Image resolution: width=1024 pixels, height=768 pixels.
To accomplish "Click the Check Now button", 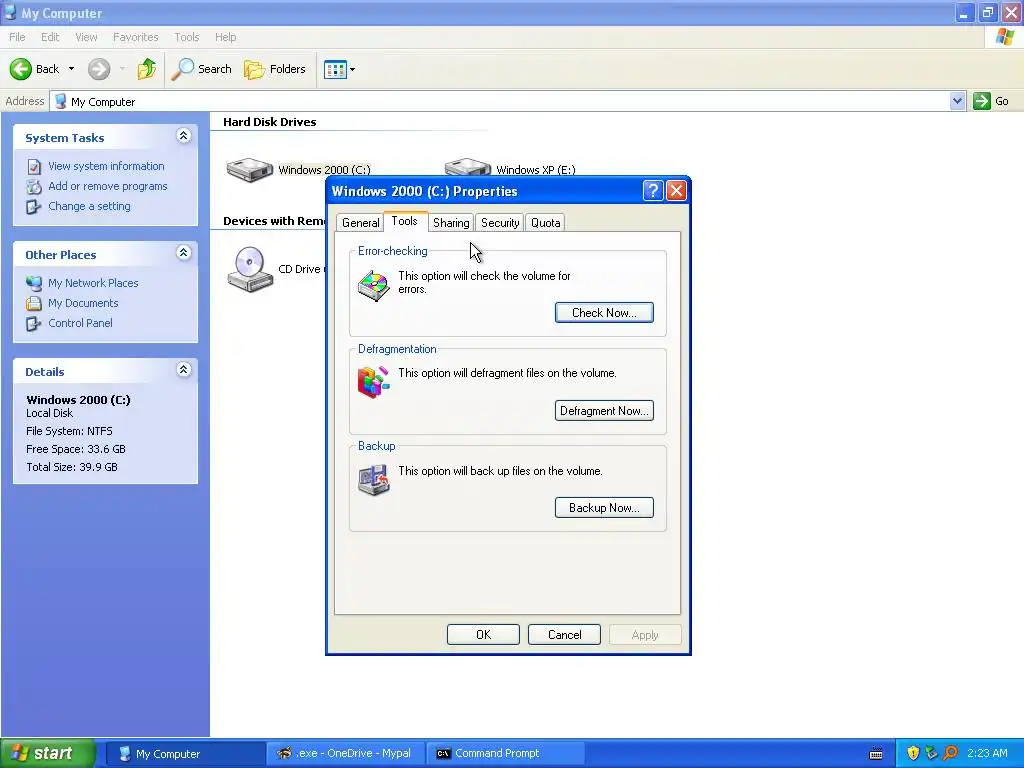I will pyautogui.click(x=604, y=312).
